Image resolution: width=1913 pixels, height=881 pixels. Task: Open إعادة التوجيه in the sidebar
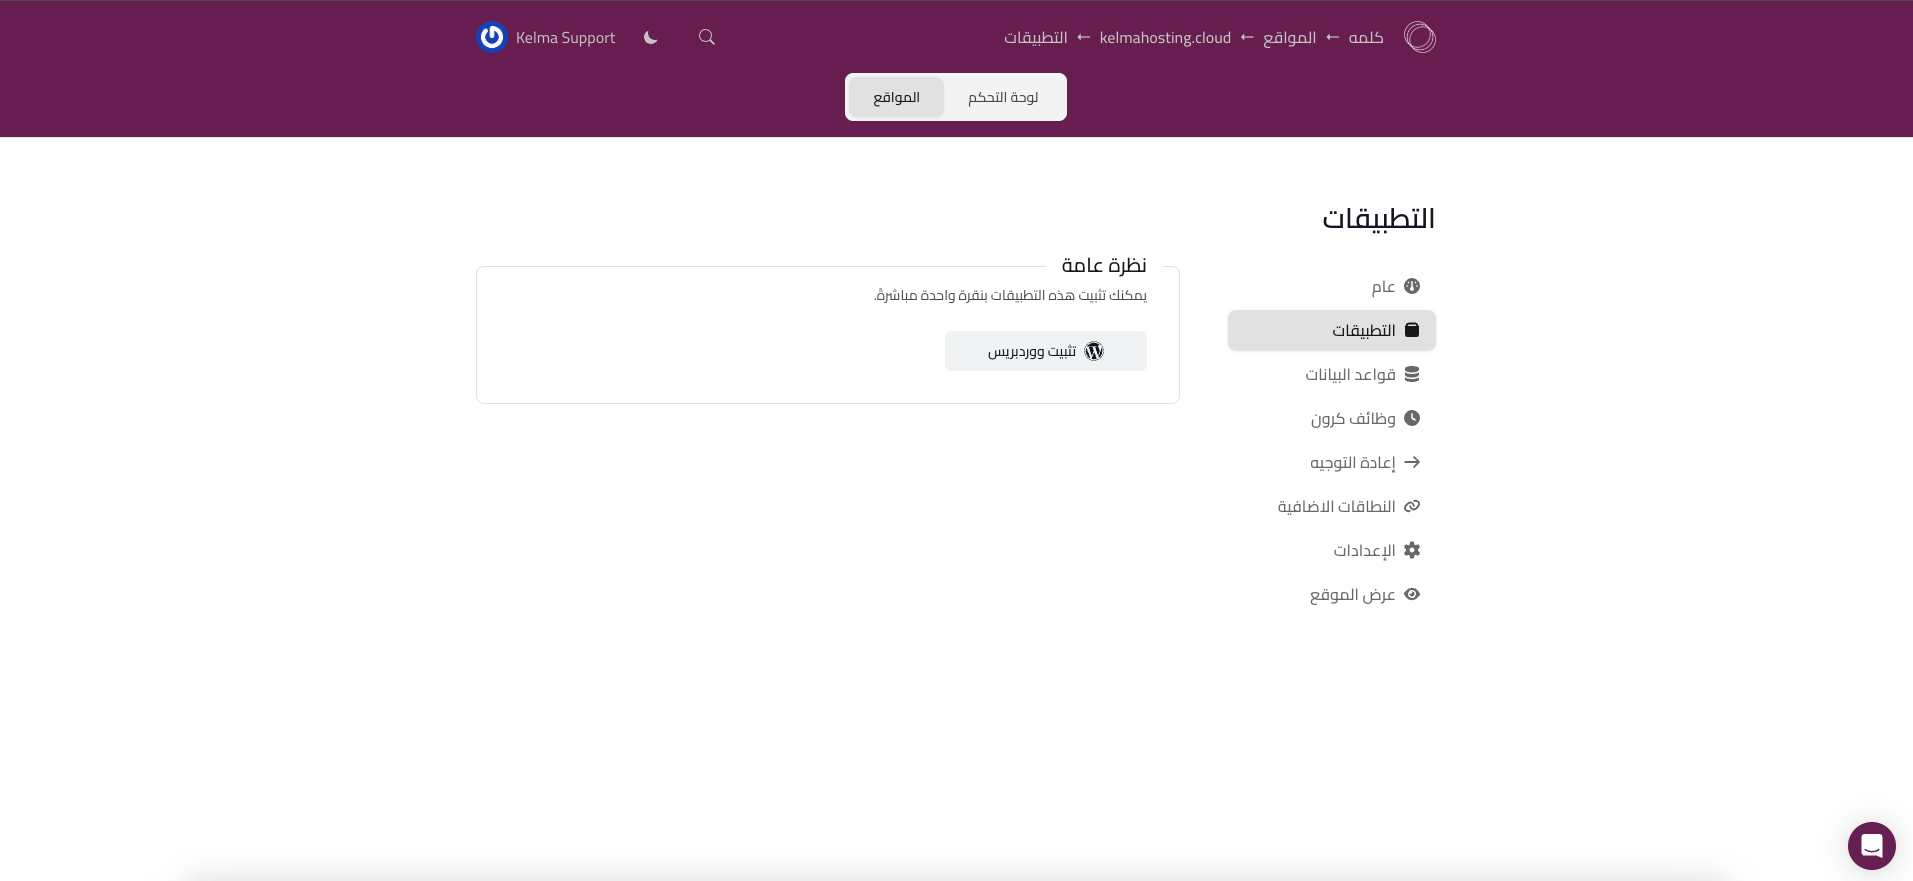click(1352, 462)
